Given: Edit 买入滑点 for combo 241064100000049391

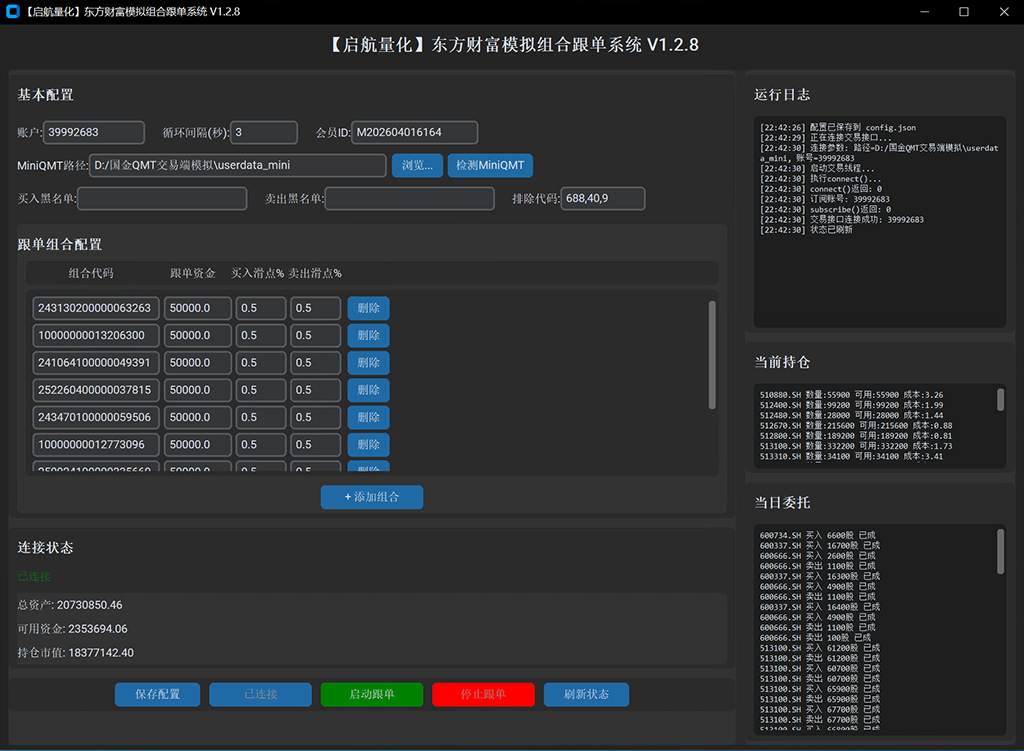Looking at the screenshot, I should (261, 363).
